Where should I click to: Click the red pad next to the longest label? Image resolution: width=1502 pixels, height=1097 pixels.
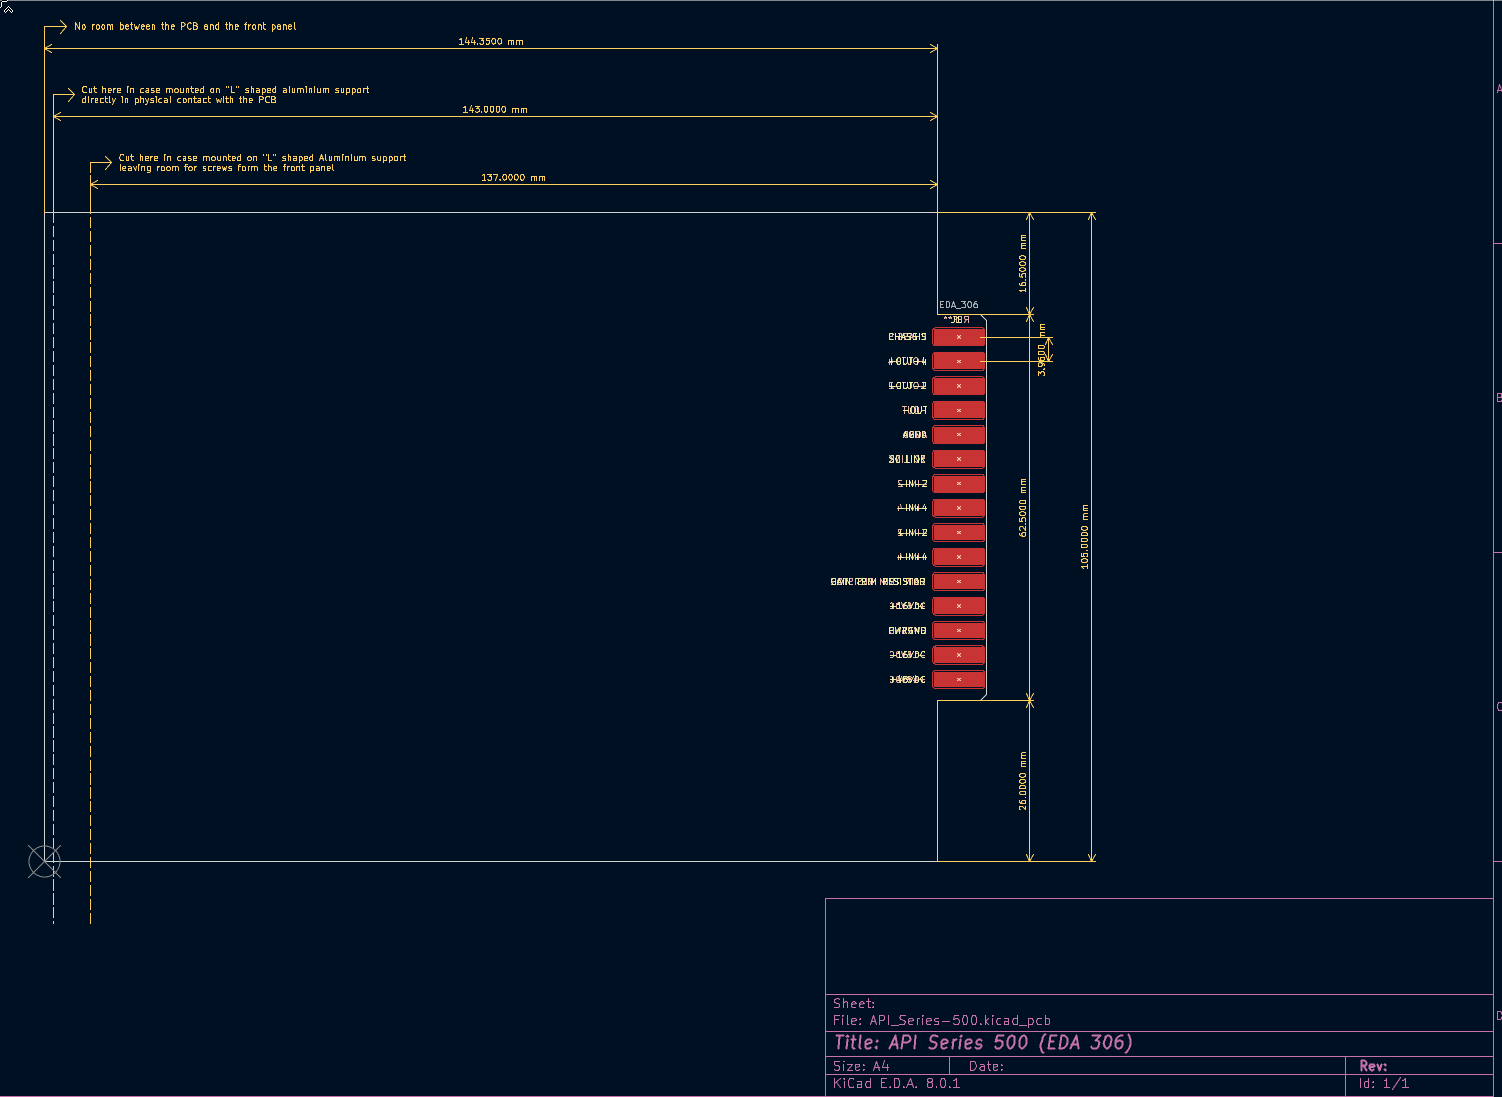click(x=958, y=582)
